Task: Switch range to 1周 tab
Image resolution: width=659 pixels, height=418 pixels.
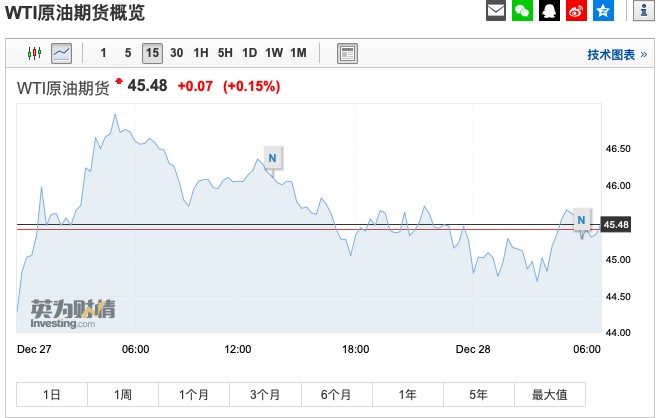Action: click(124, 394)
